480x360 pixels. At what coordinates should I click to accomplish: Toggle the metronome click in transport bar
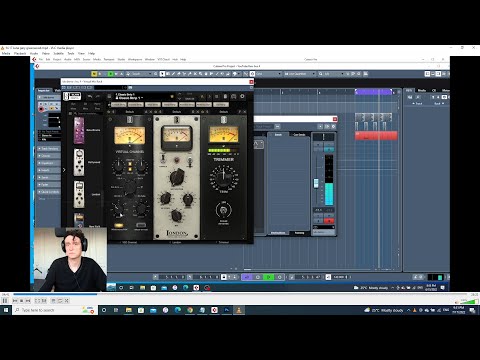[328, 277]
